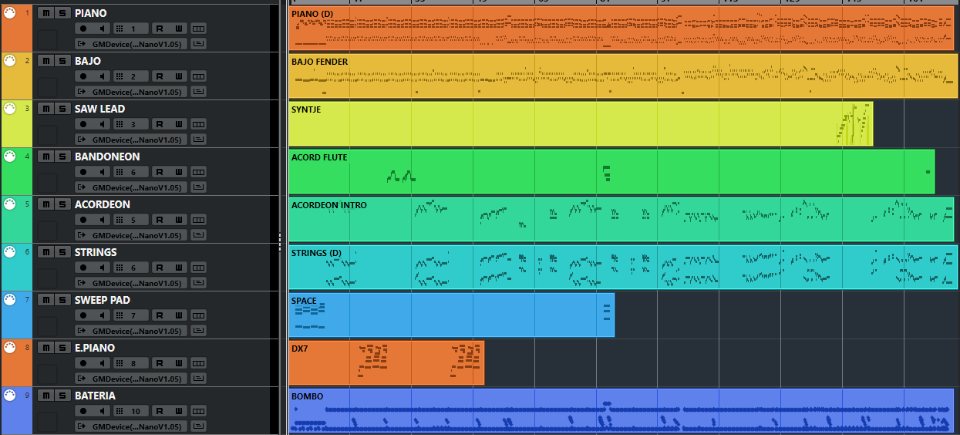Image resolution: width=960 pixels, height=435 pixels.
Task: Select the SAW LEAD track name
Action: [x=100, y=108]
